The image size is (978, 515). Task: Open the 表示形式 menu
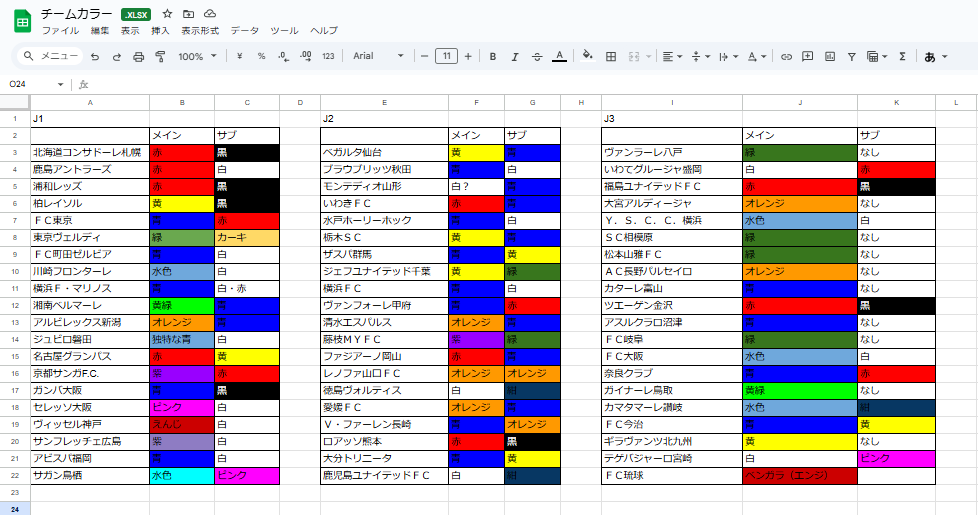(x=199, y=31)
